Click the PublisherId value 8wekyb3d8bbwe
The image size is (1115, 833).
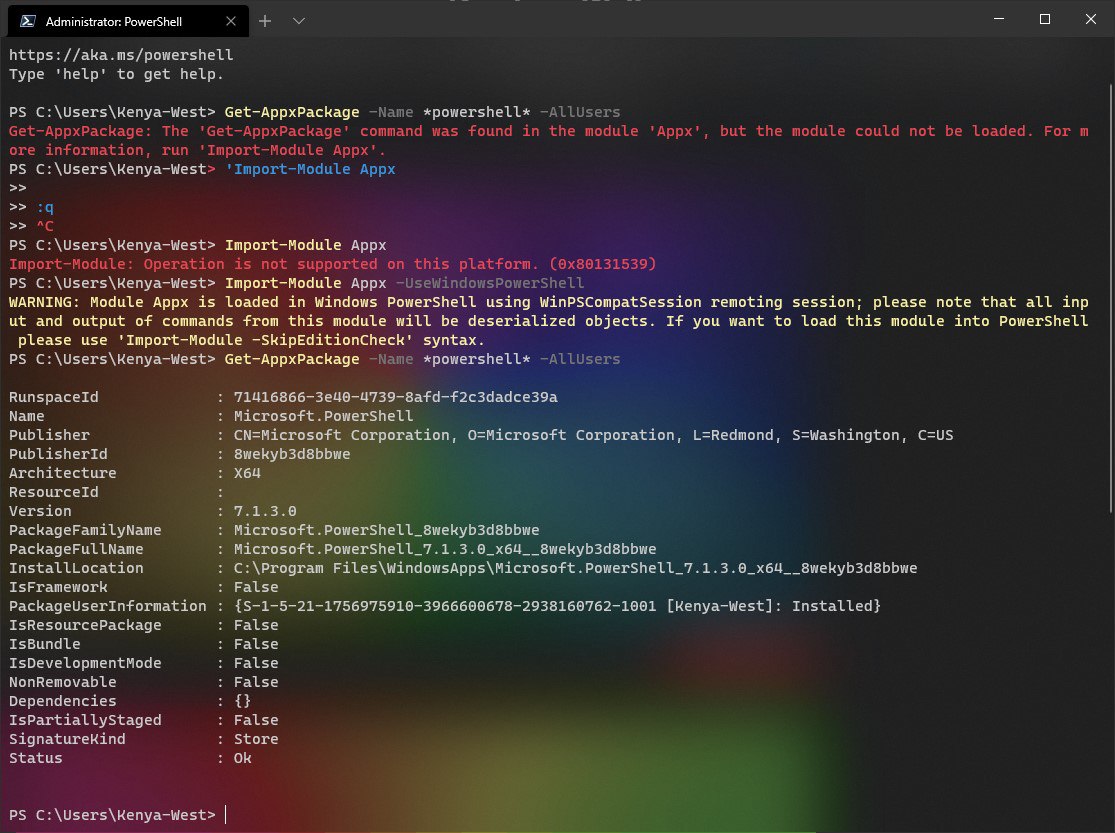point(292,454)
